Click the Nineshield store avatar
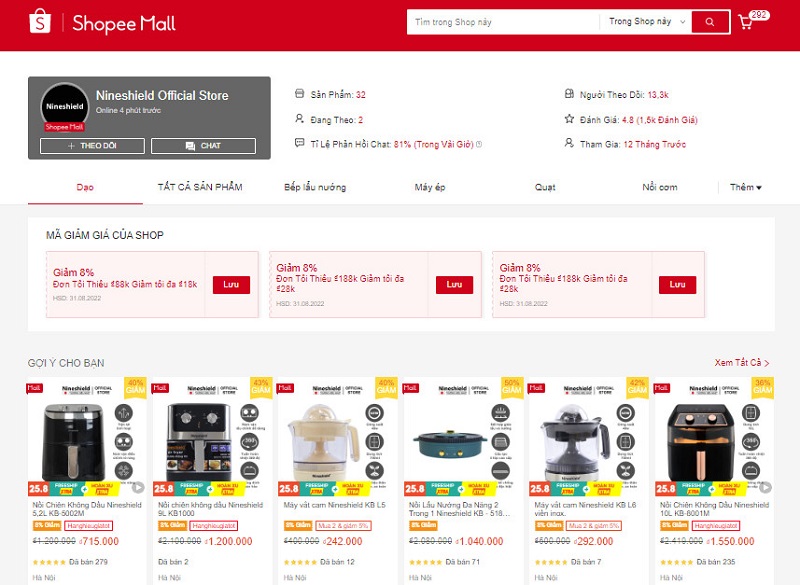 click(x=65, y=107)
